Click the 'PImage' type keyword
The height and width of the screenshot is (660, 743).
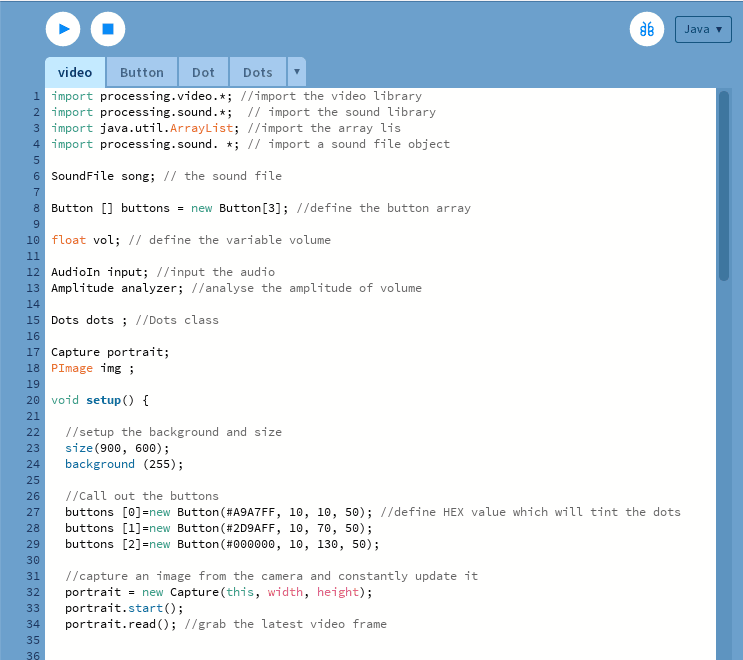pos(72,368)
